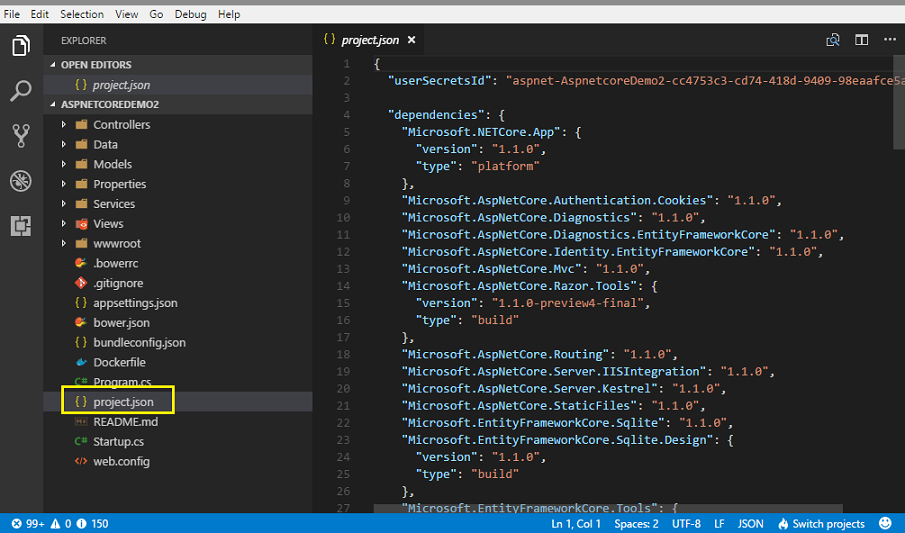
Task: Click Ln 1, Col 1 in status bar
Action: (575, 524)
